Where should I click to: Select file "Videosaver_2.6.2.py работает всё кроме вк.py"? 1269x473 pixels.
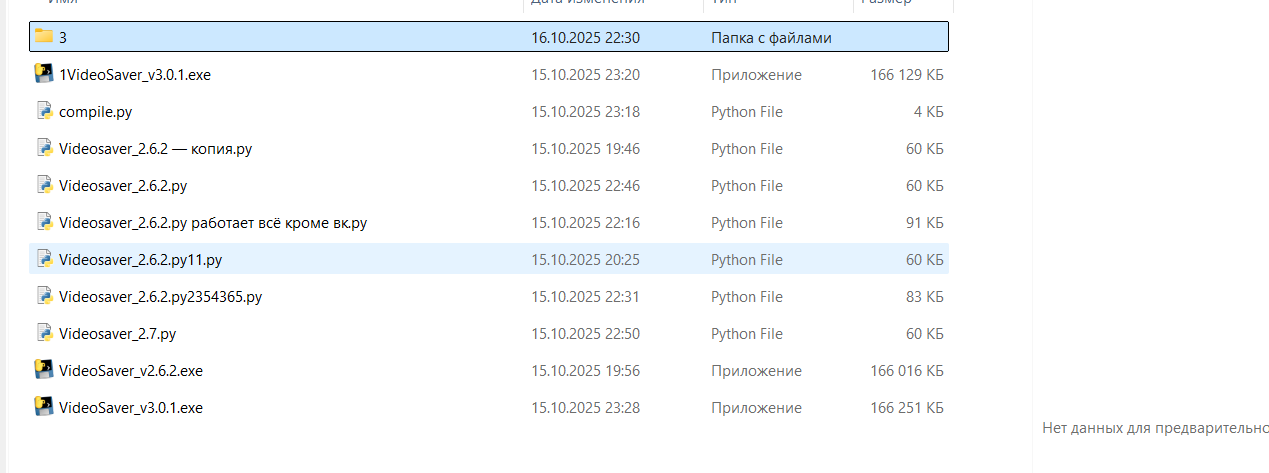point(212,223)
